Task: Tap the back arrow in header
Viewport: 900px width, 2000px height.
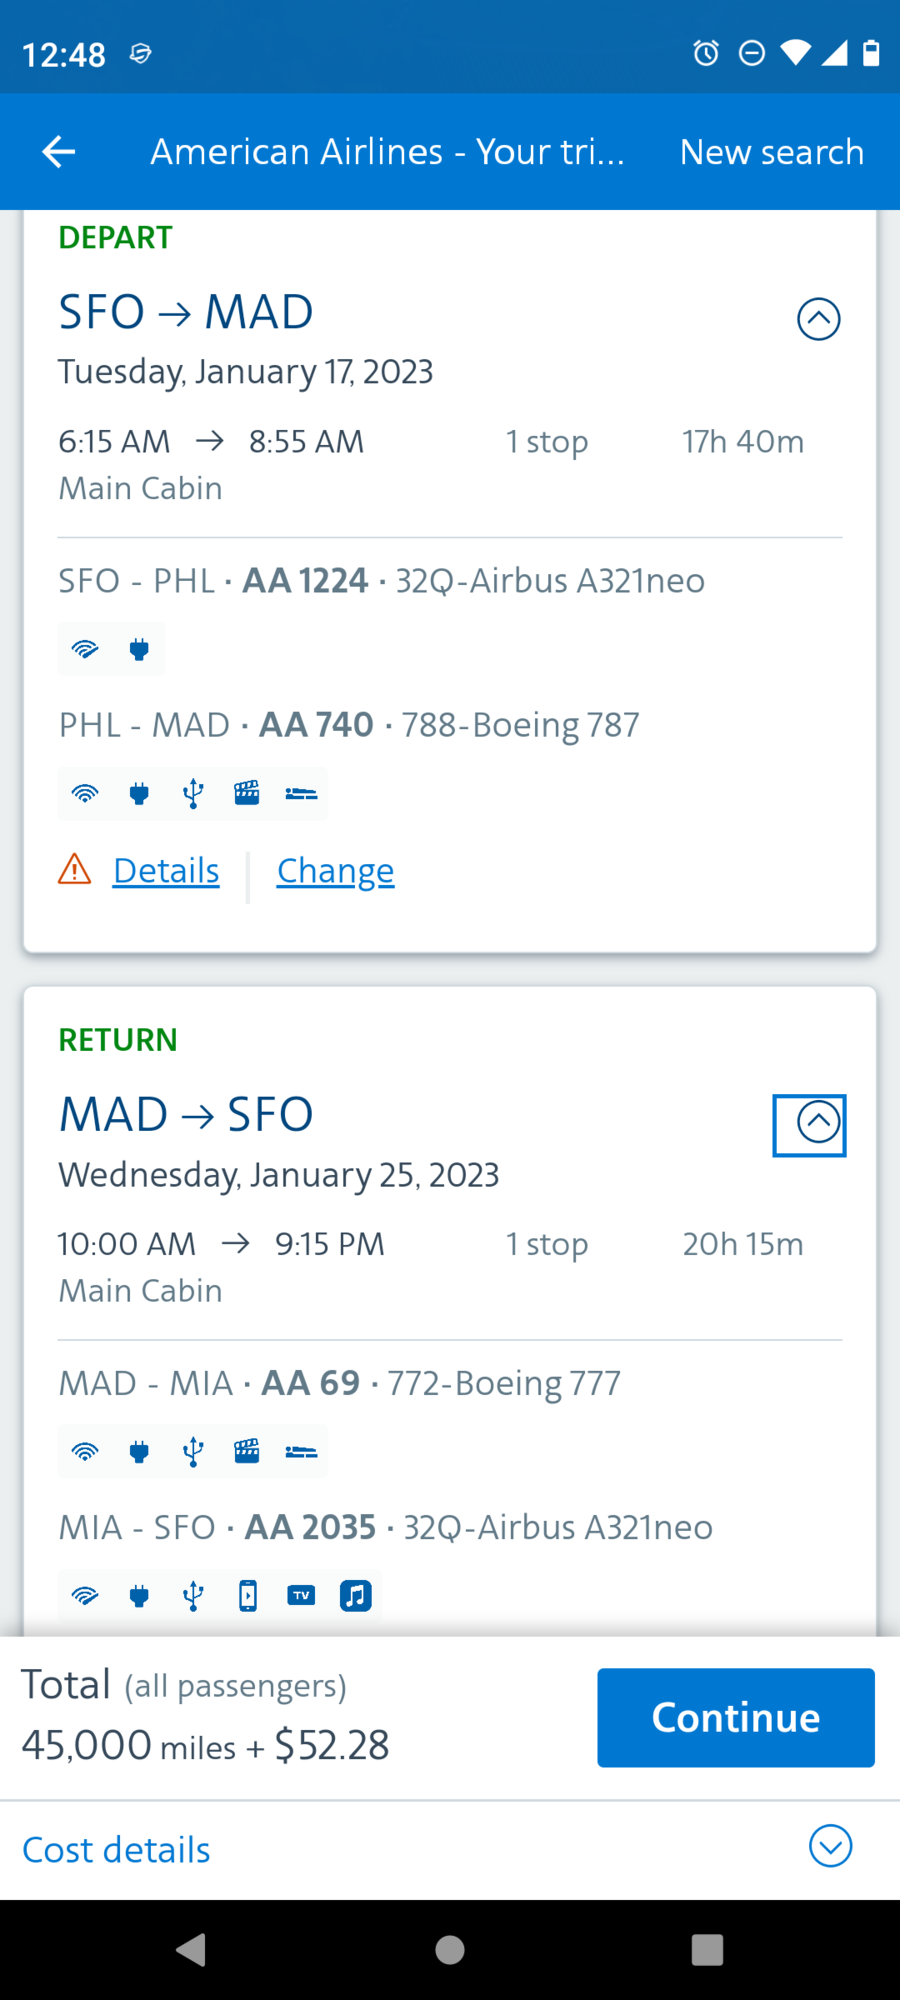Action: (59, 152)
